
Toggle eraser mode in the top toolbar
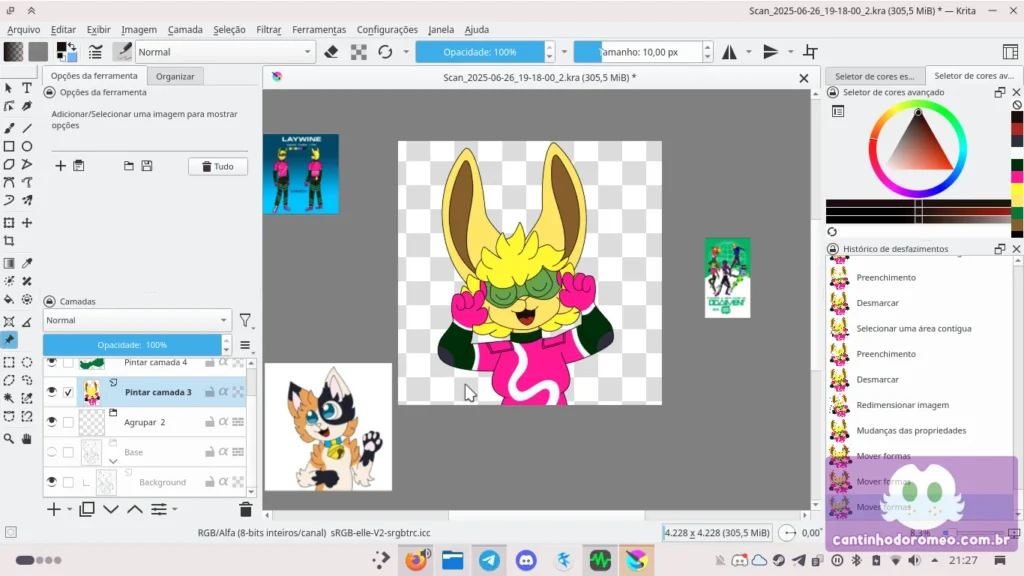click(x=331, y=52)
